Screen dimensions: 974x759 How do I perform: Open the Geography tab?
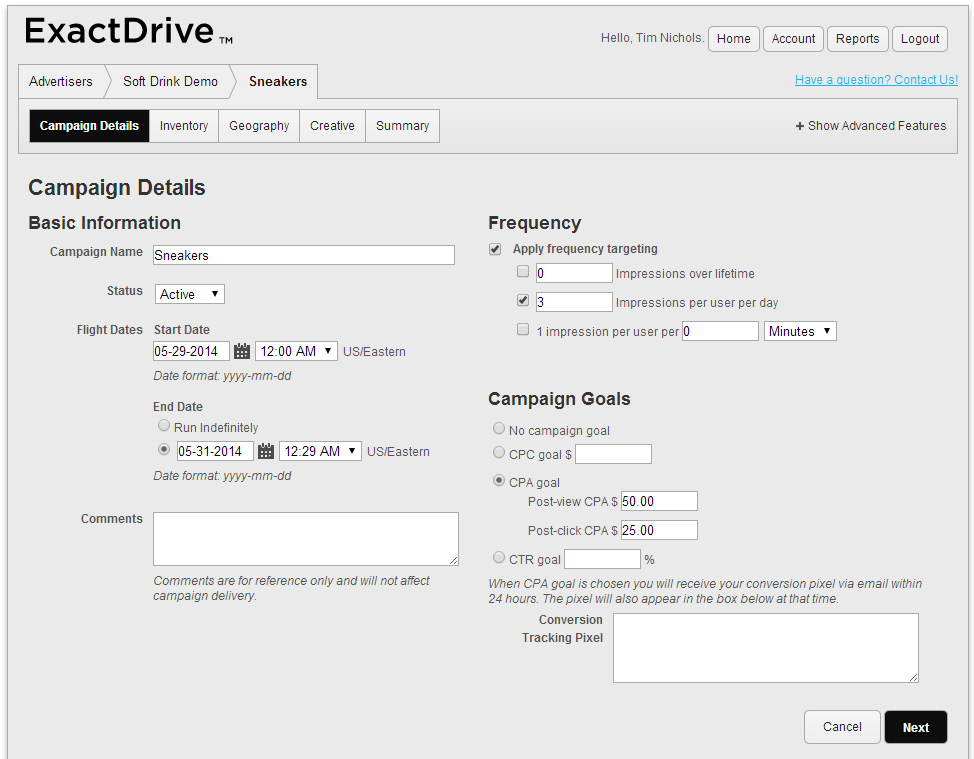pos(259,125)
